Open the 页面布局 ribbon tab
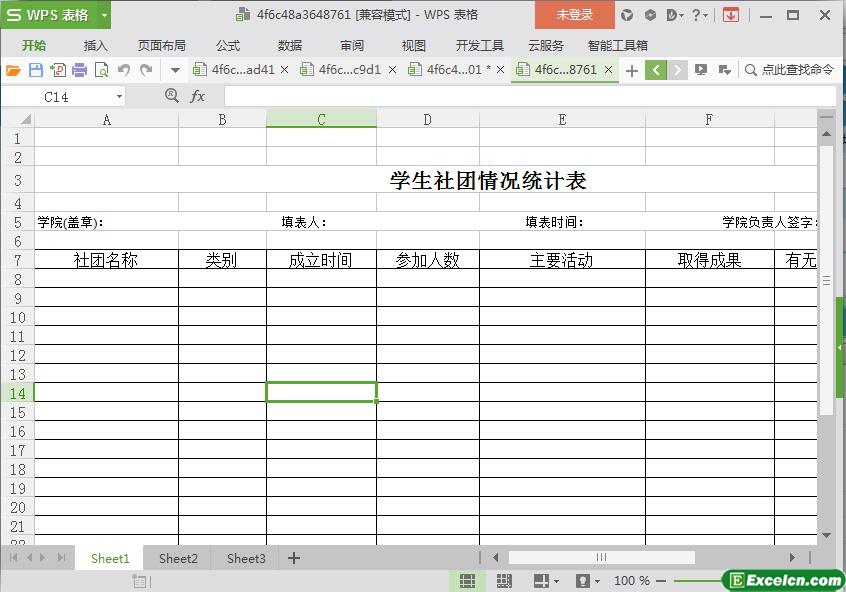 (x=161, y=45)
